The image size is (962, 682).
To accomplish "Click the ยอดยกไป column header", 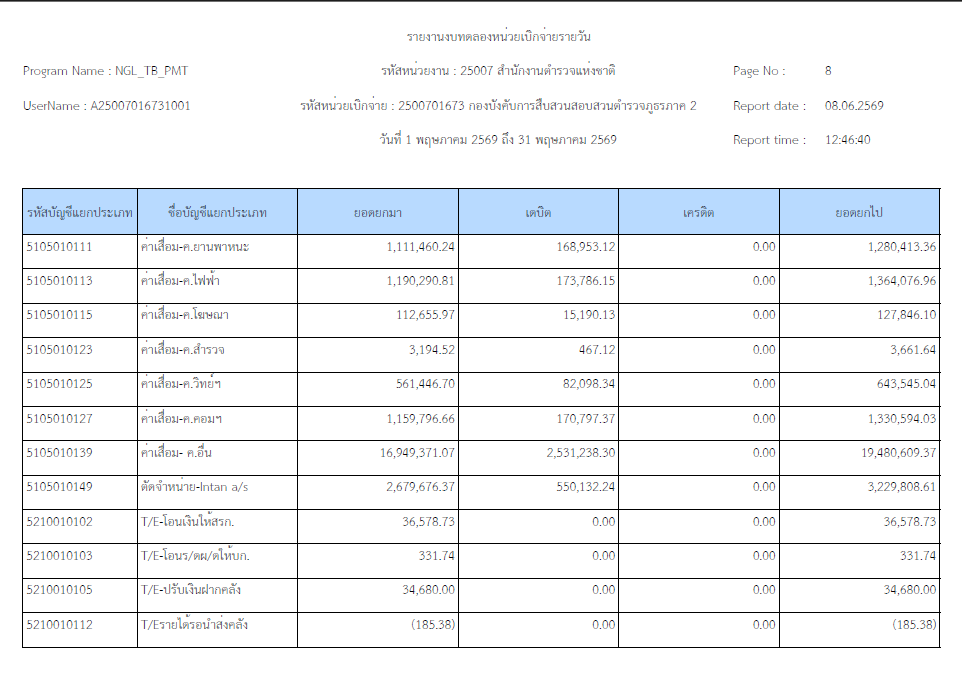I will tap(859, 212).
